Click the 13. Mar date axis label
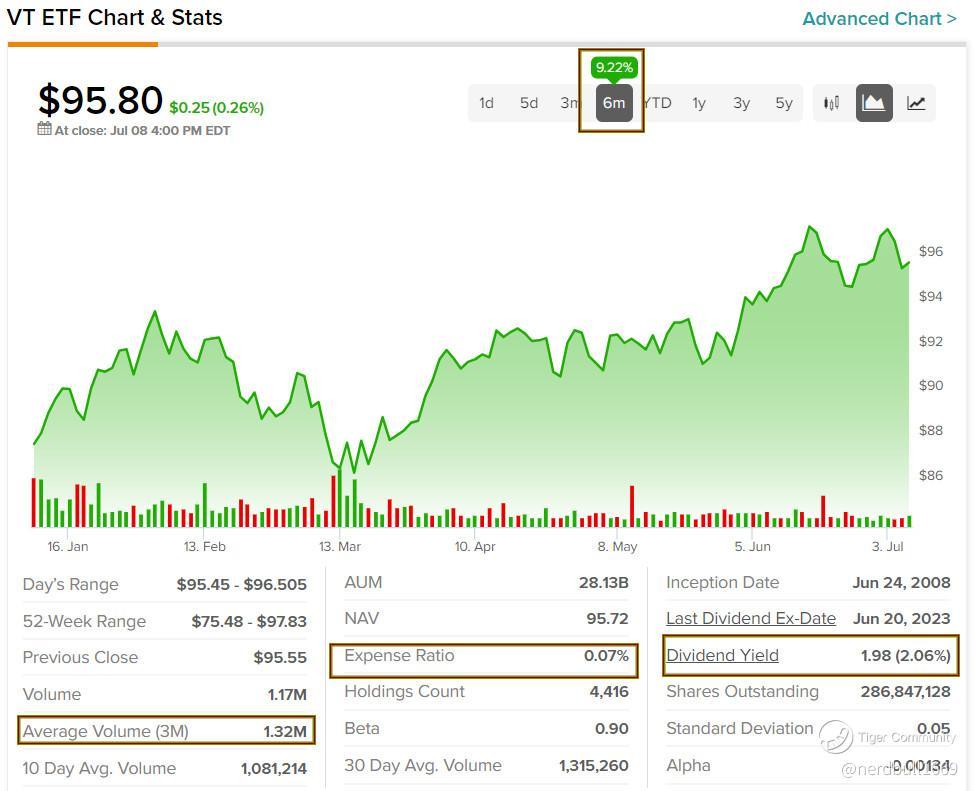This screenshot has height=791, width=976. click(x=340, y=546)
